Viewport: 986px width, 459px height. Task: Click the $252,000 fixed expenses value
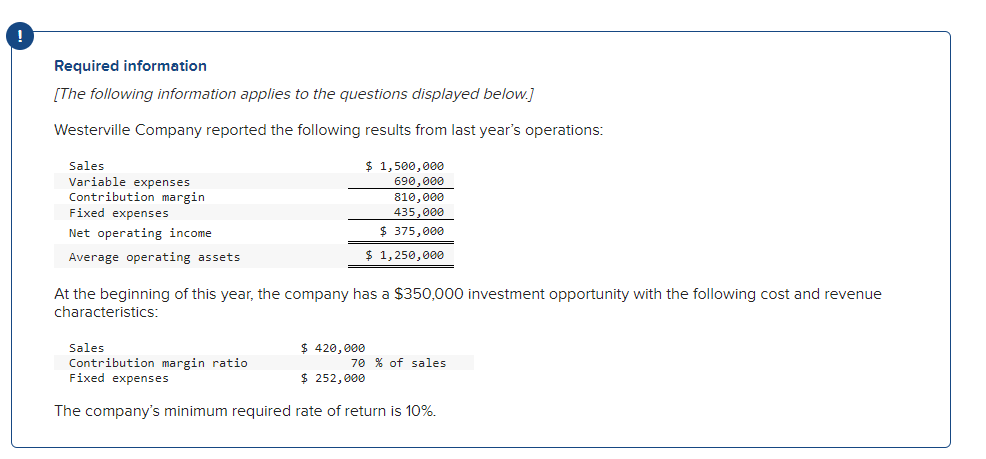[333, 378]
